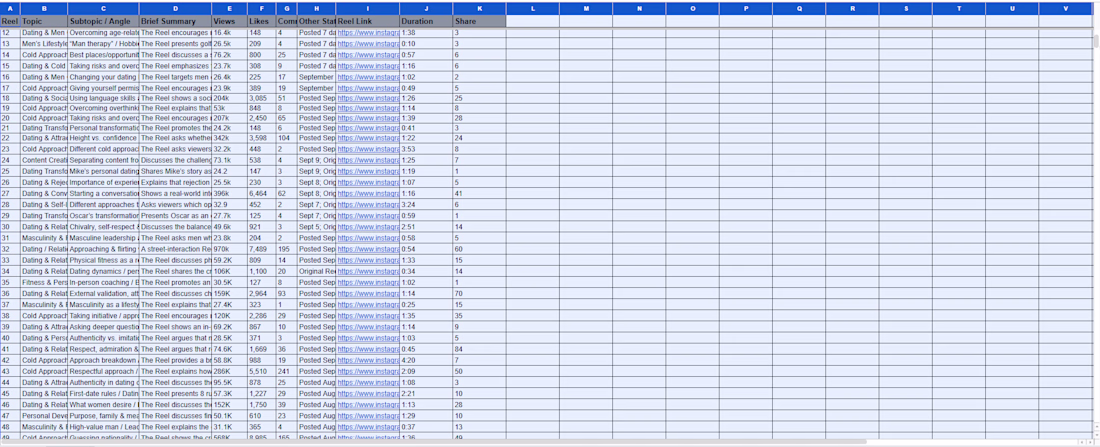Select the share cell '41'
The image size is (1100, 447).
479,193
